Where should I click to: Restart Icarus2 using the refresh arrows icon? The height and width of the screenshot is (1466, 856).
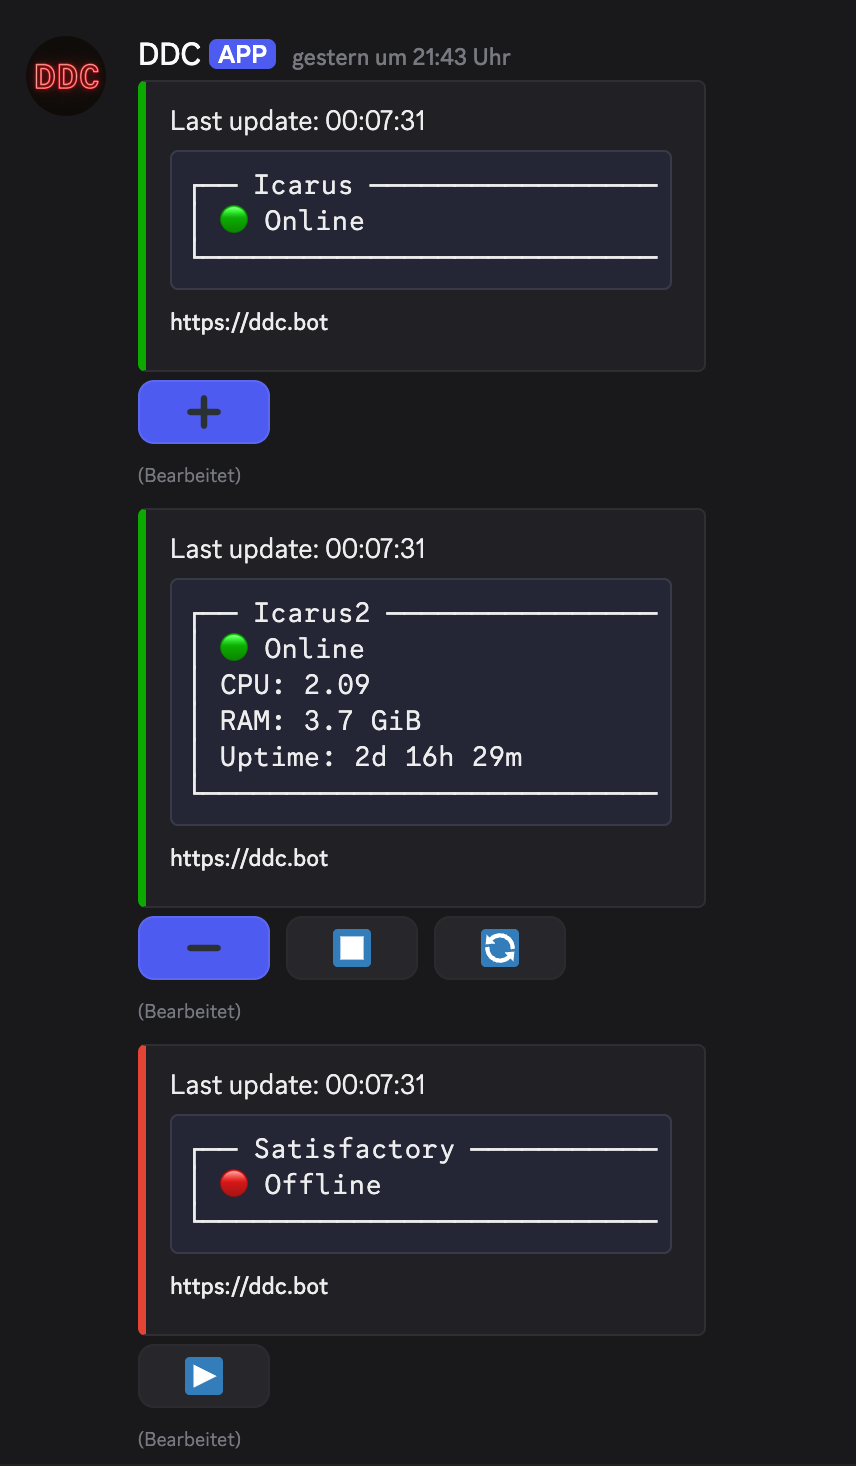[x=500, y=948]
